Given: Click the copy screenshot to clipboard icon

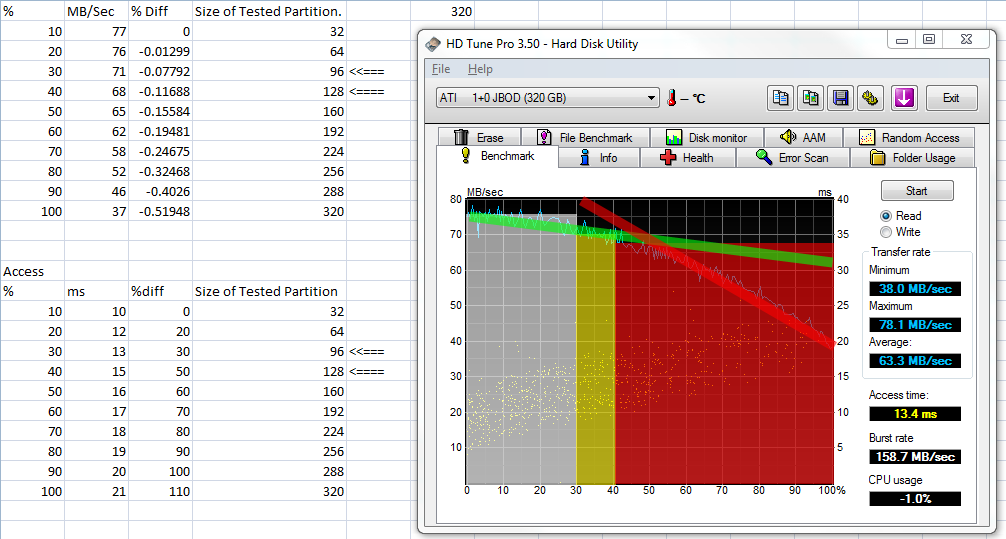Looking at the screenshot, I should pyautogui.click(x=810, y=98).
